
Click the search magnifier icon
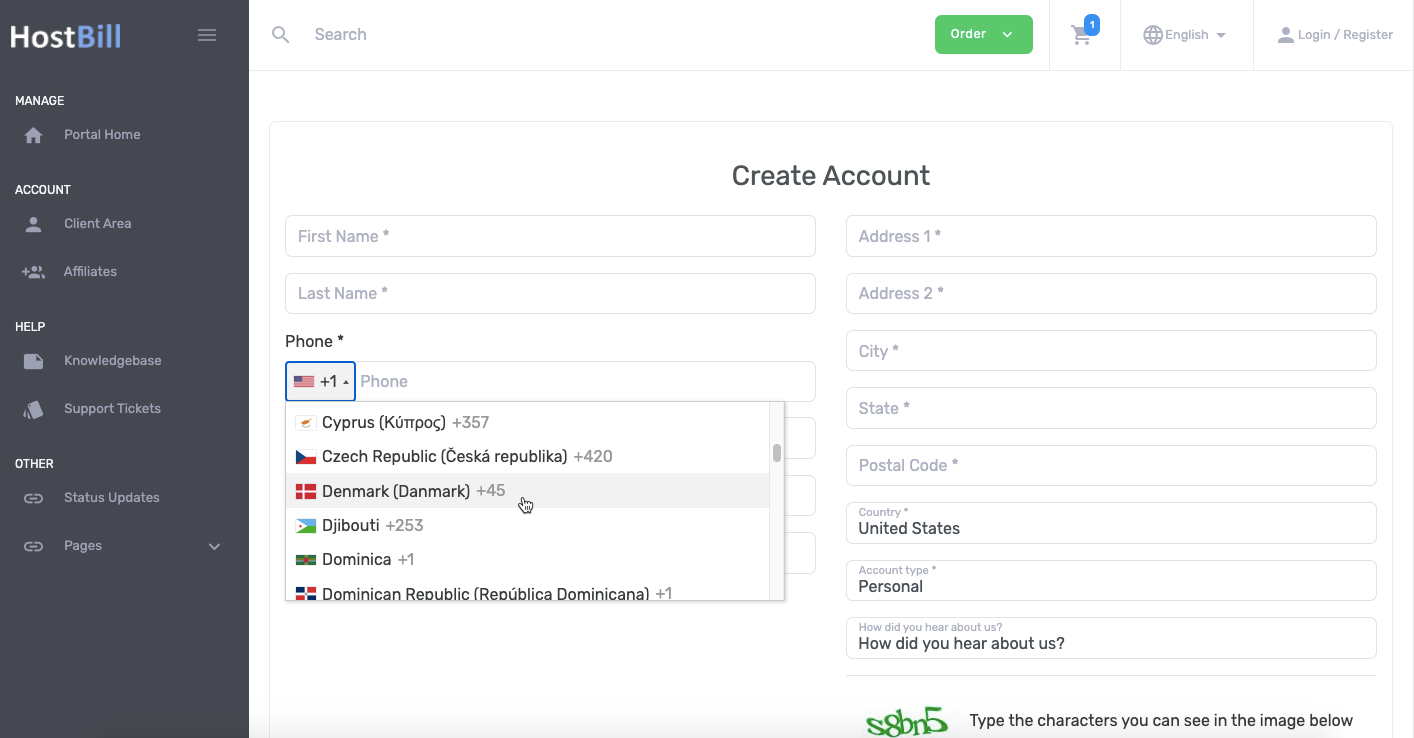click(x=280, y=34)
